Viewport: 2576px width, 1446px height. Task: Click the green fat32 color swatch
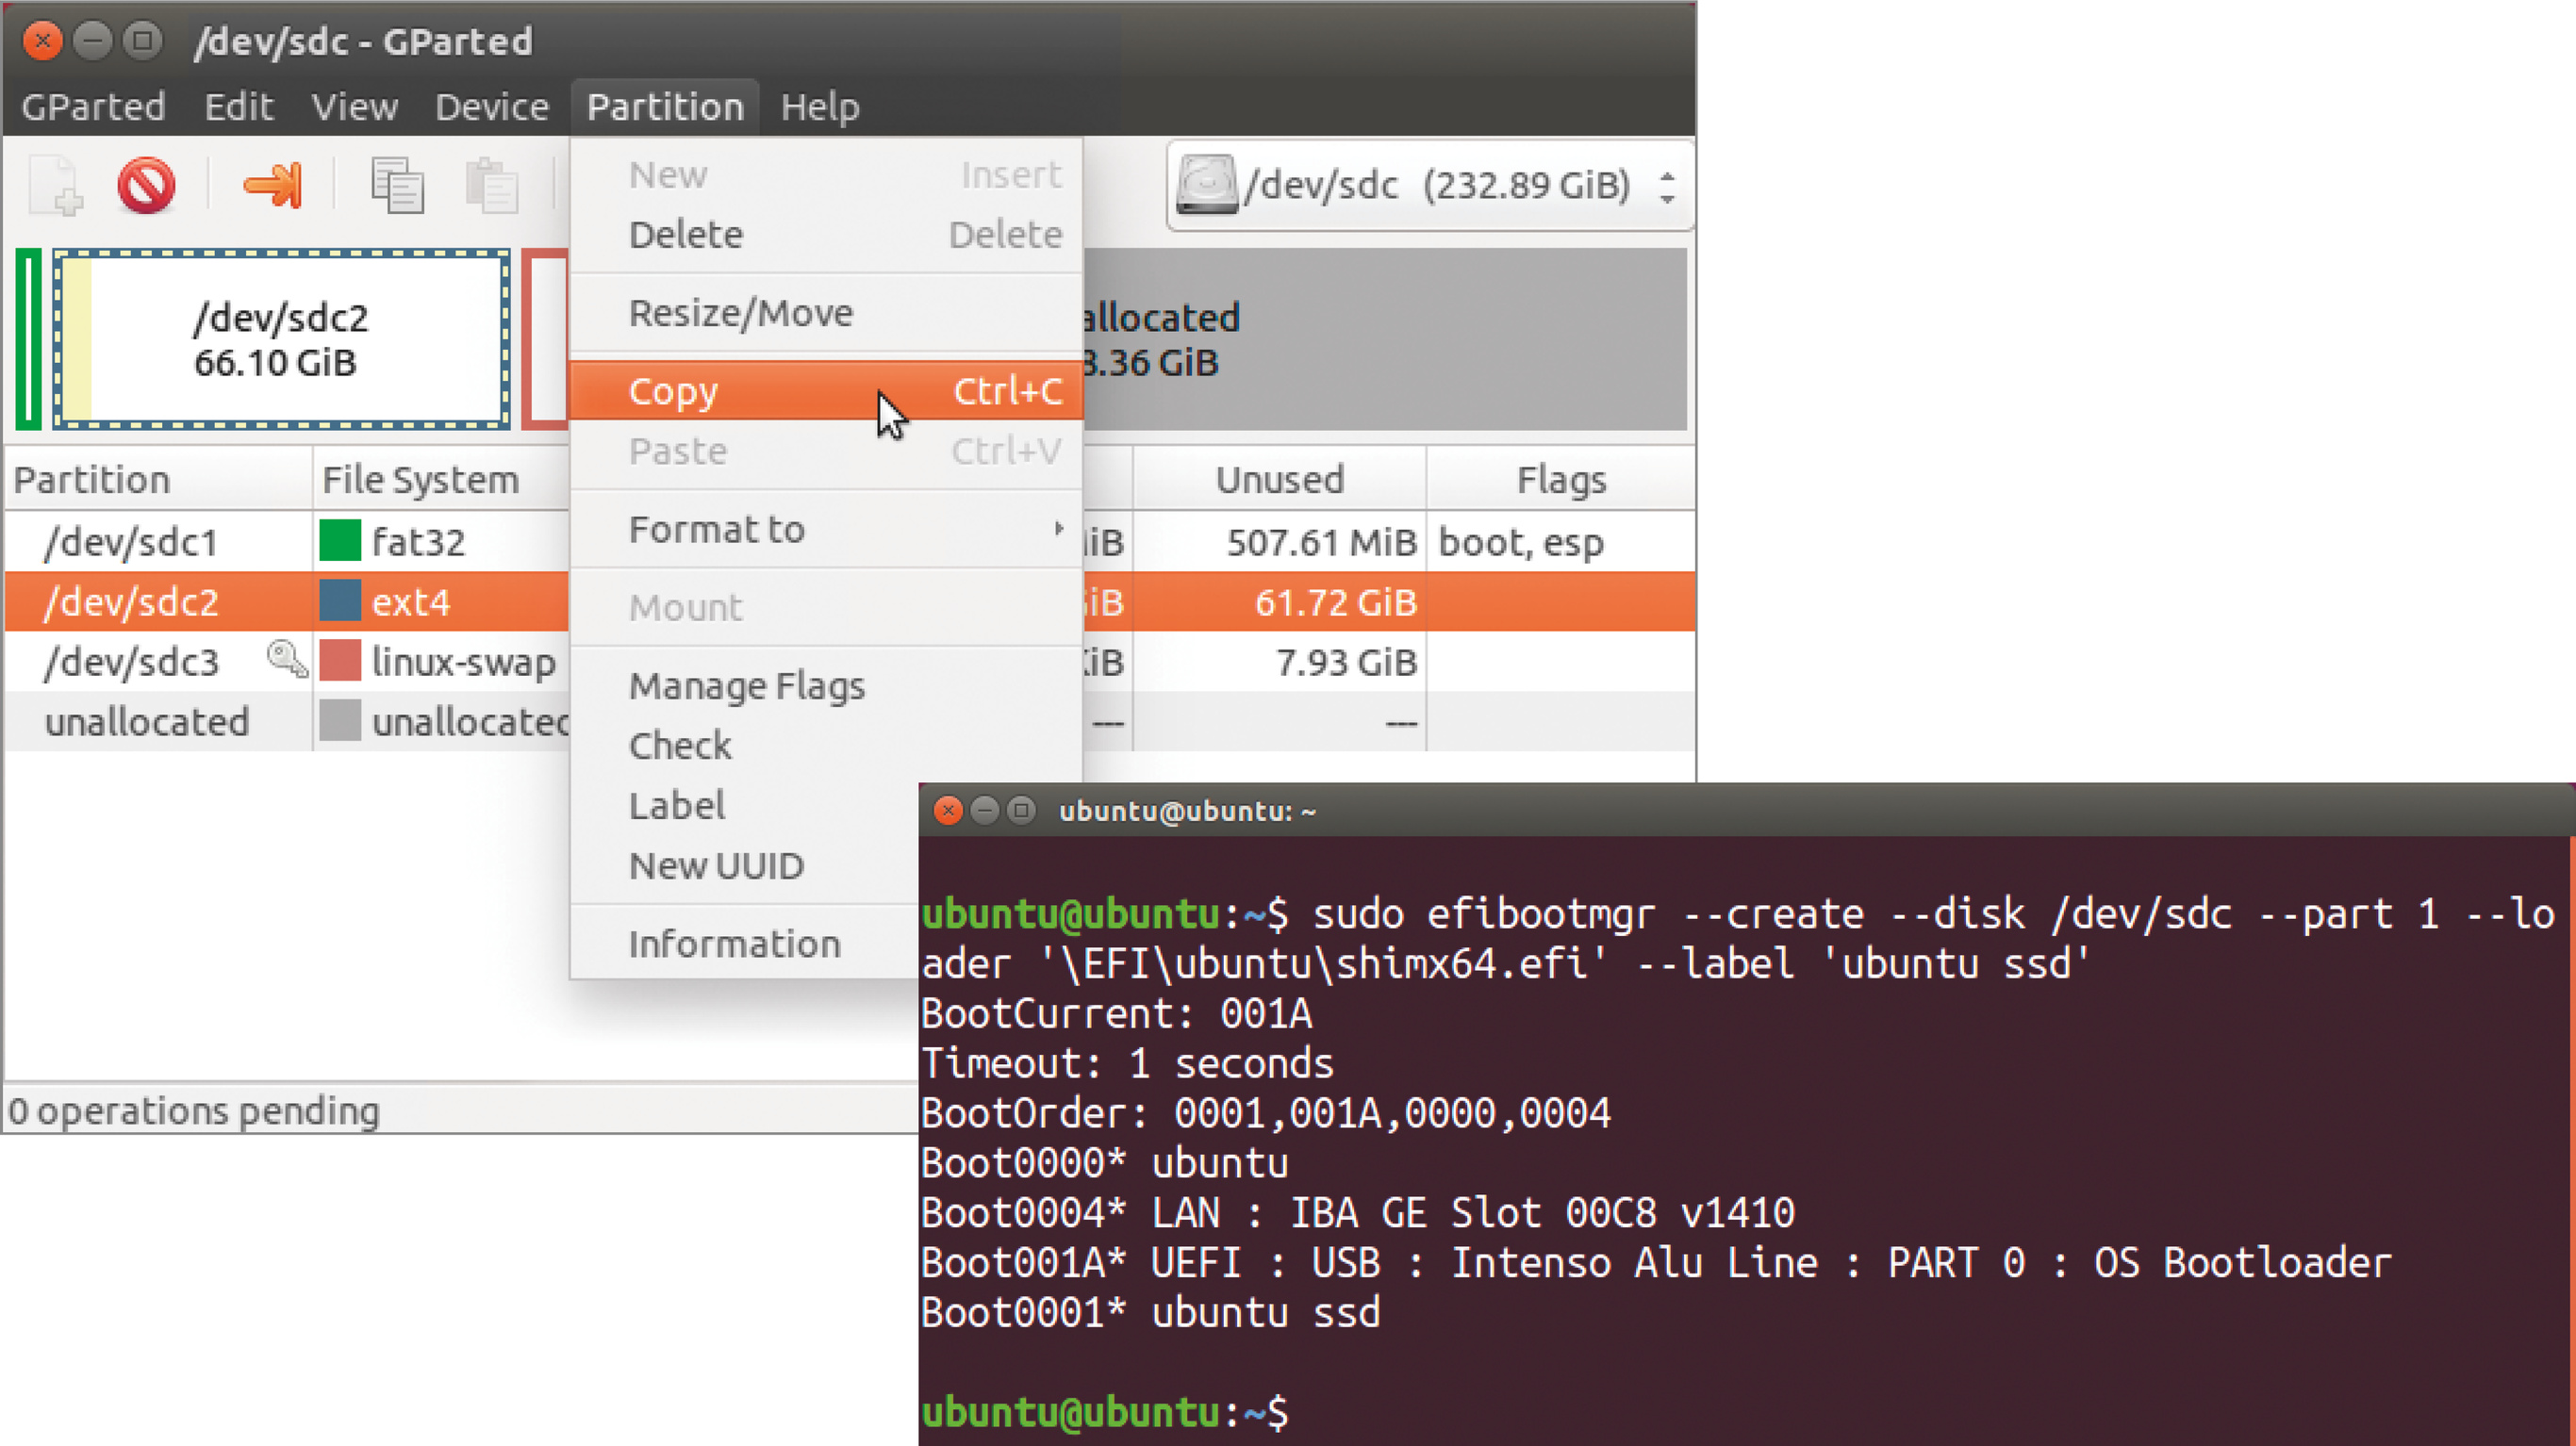[x=340, y=541]
